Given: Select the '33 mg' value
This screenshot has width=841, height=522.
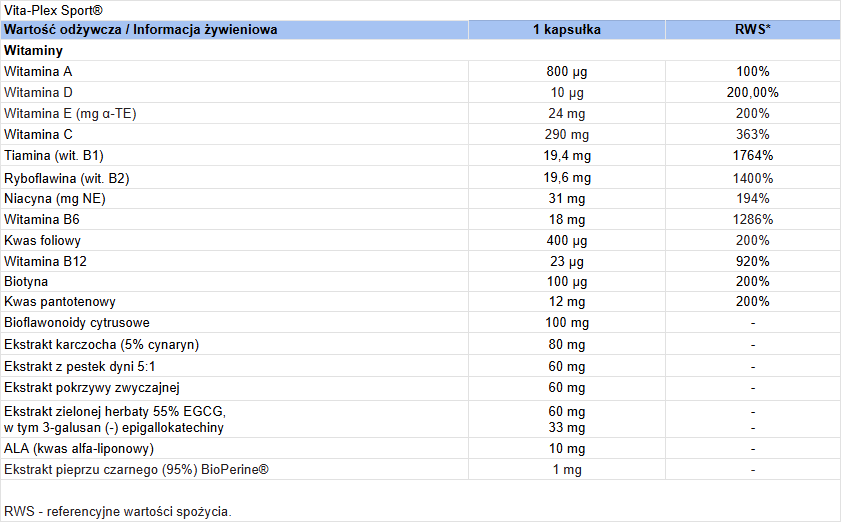Looking at the screenshot, I should point(567,428).
